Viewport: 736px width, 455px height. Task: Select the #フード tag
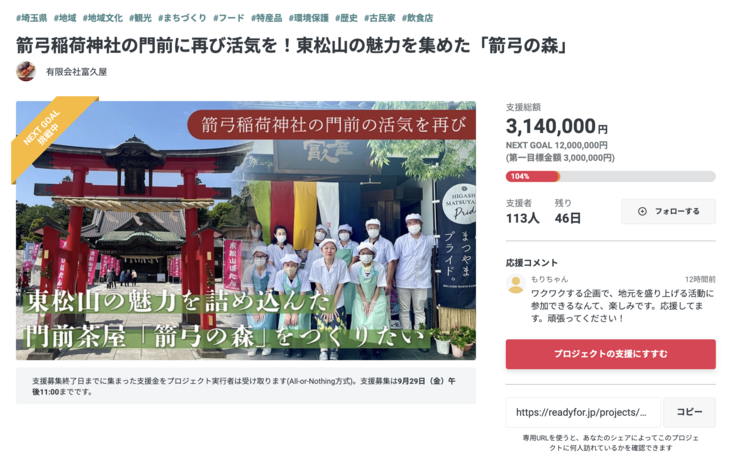[229, 18]
